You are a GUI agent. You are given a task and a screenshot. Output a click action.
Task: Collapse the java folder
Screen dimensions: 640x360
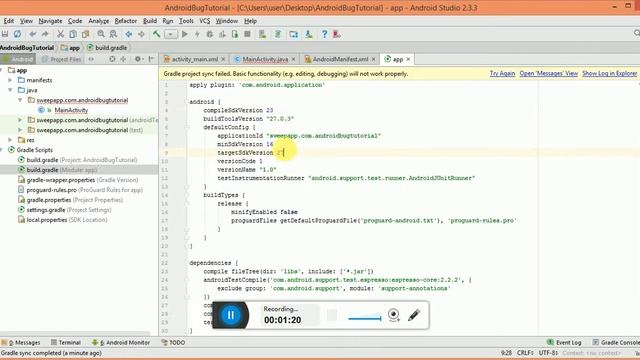(10, 90)
